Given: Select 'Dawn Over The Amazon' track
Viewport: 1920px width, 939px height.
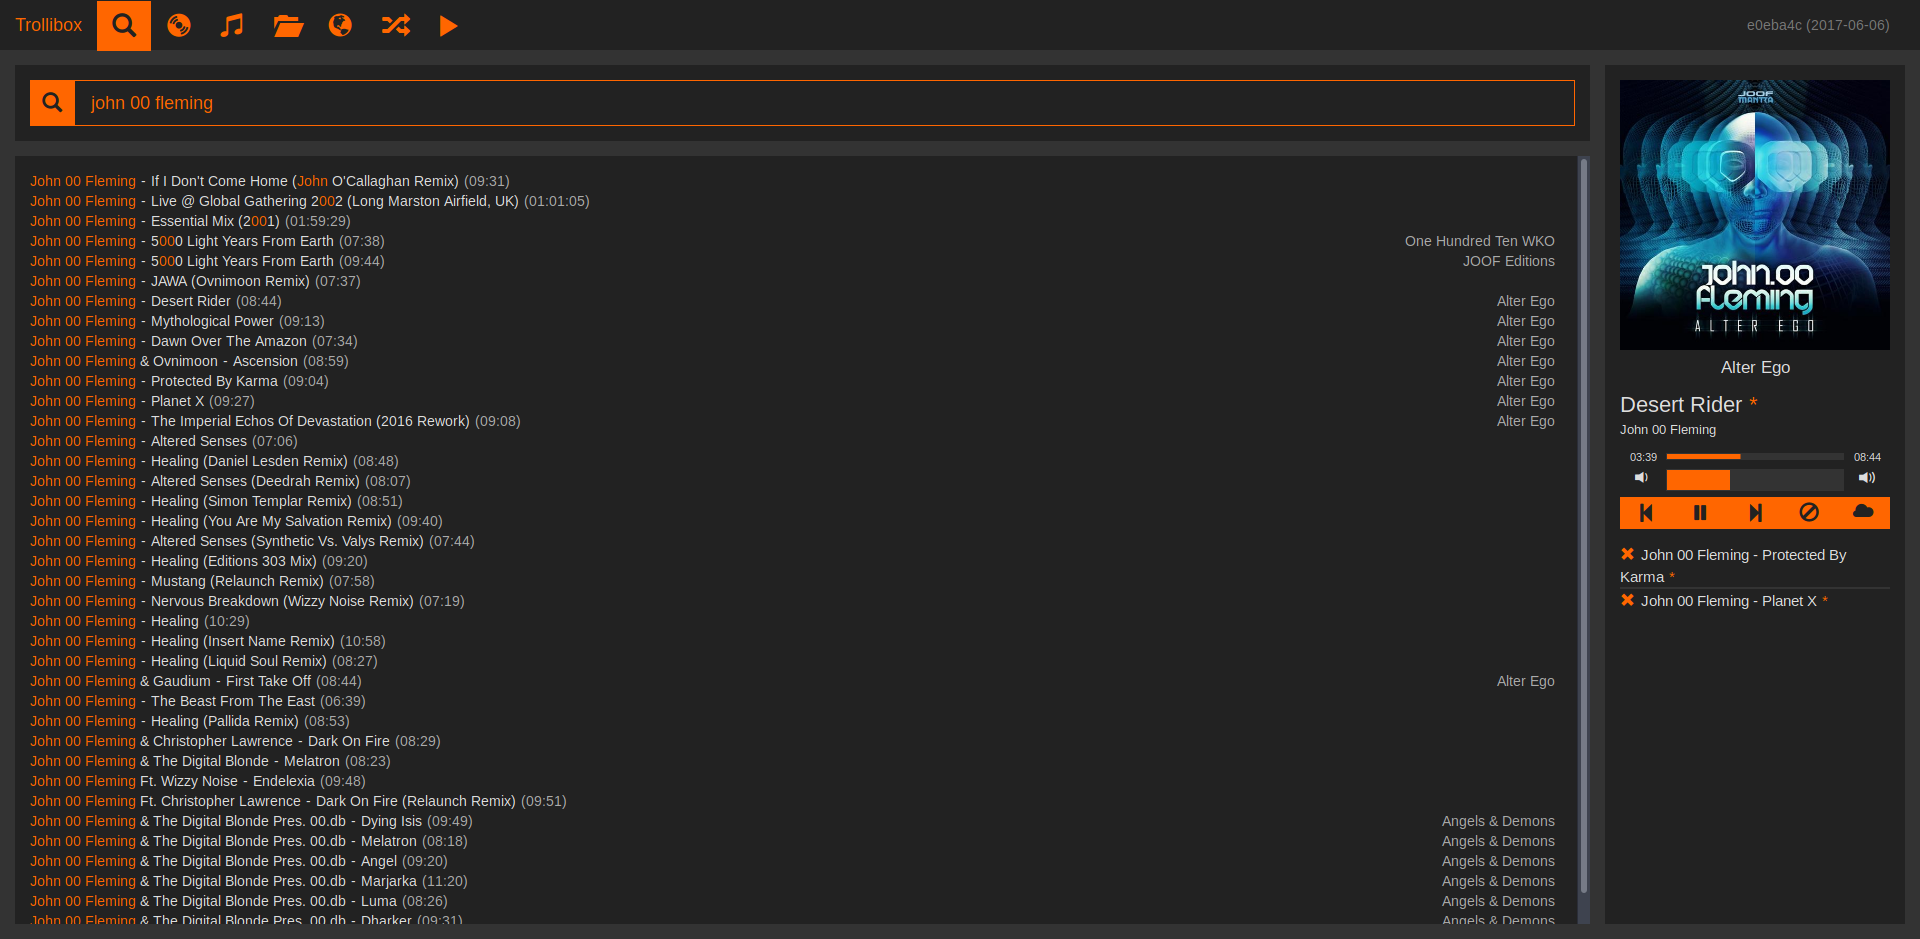Looking at the screenshot, I should click(229, 341).
